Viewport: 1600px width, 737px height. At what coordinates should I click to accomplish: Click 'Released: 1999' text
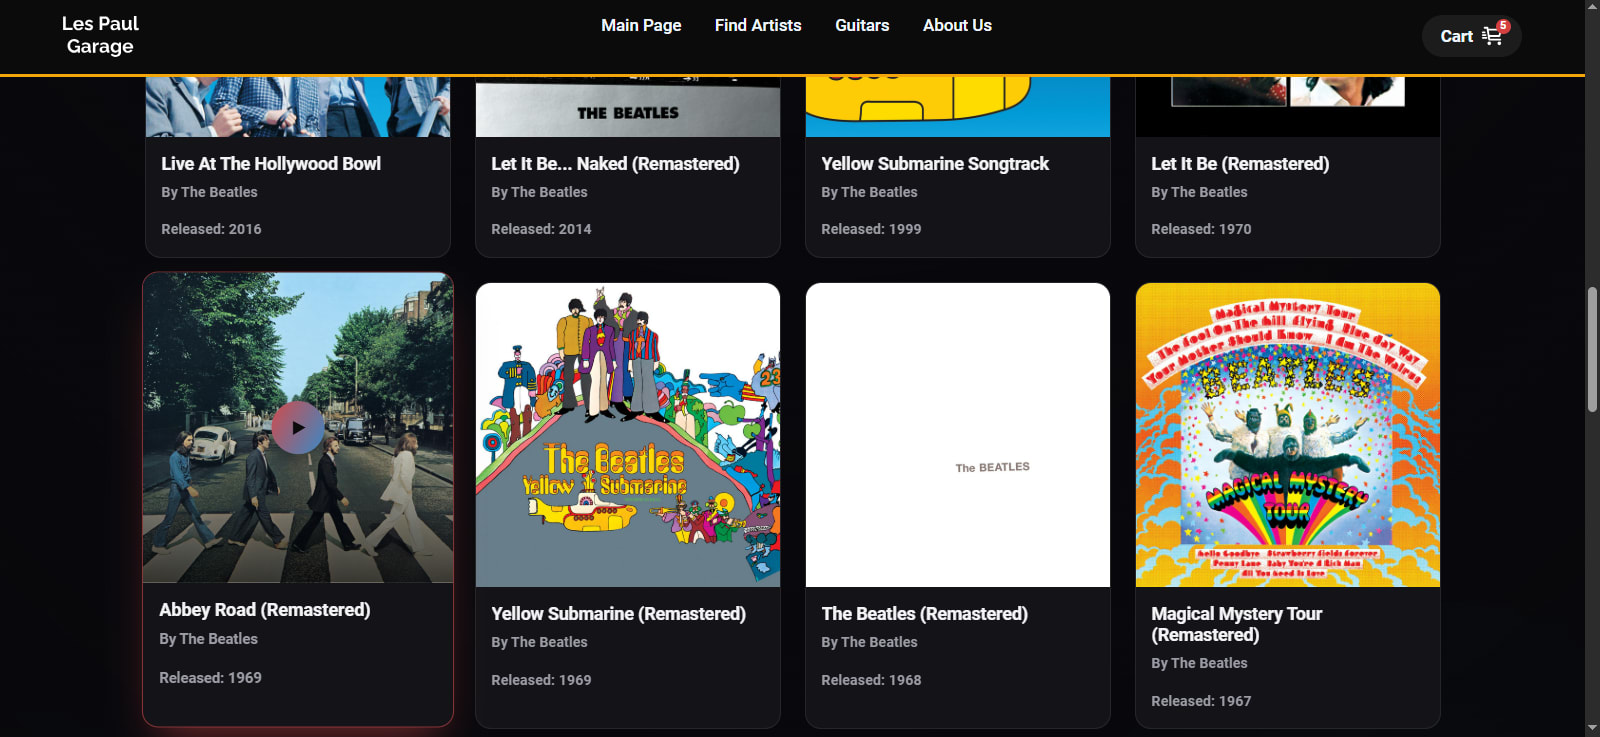tap(871, 229)
